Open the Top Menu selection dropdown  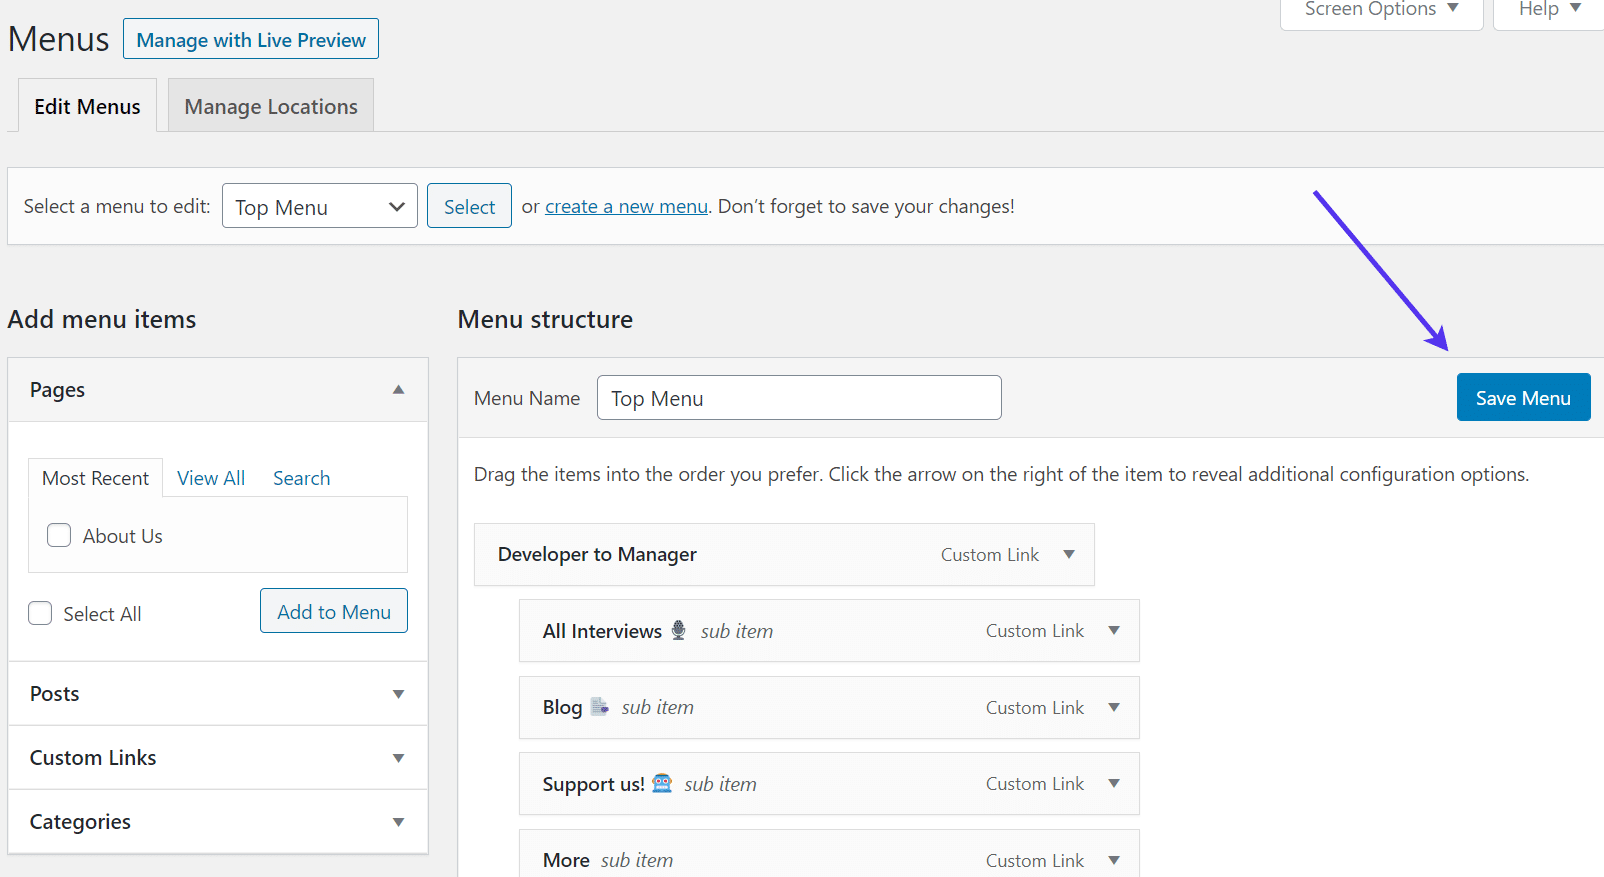[320, 206]
